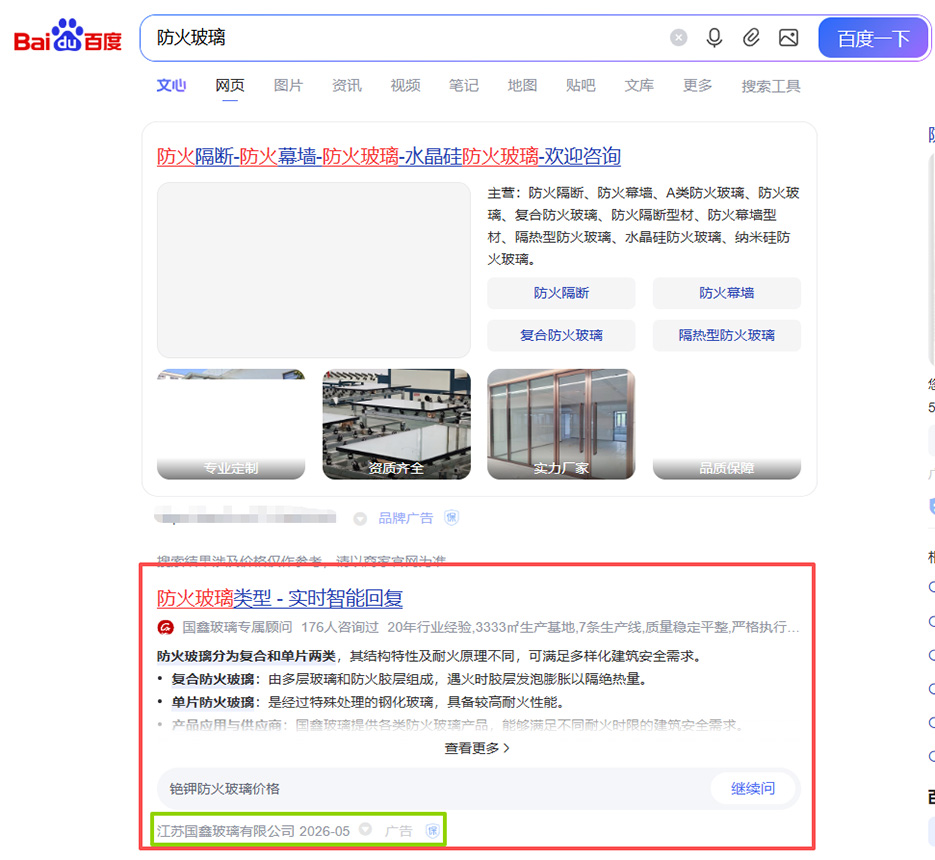
Task: Focus the search field containing 防火玻璃
Action: [405, 38]
